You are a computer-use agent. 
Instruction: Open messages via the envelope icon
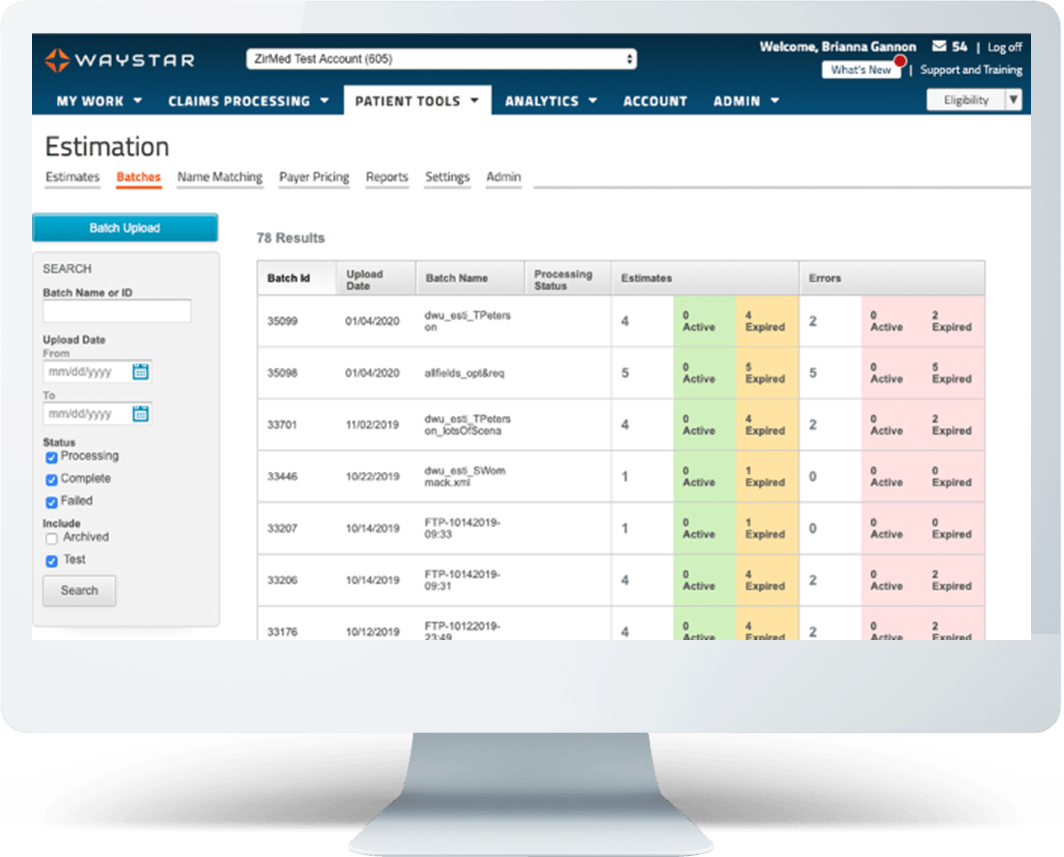pyautogui.click(x=937, y=46)
